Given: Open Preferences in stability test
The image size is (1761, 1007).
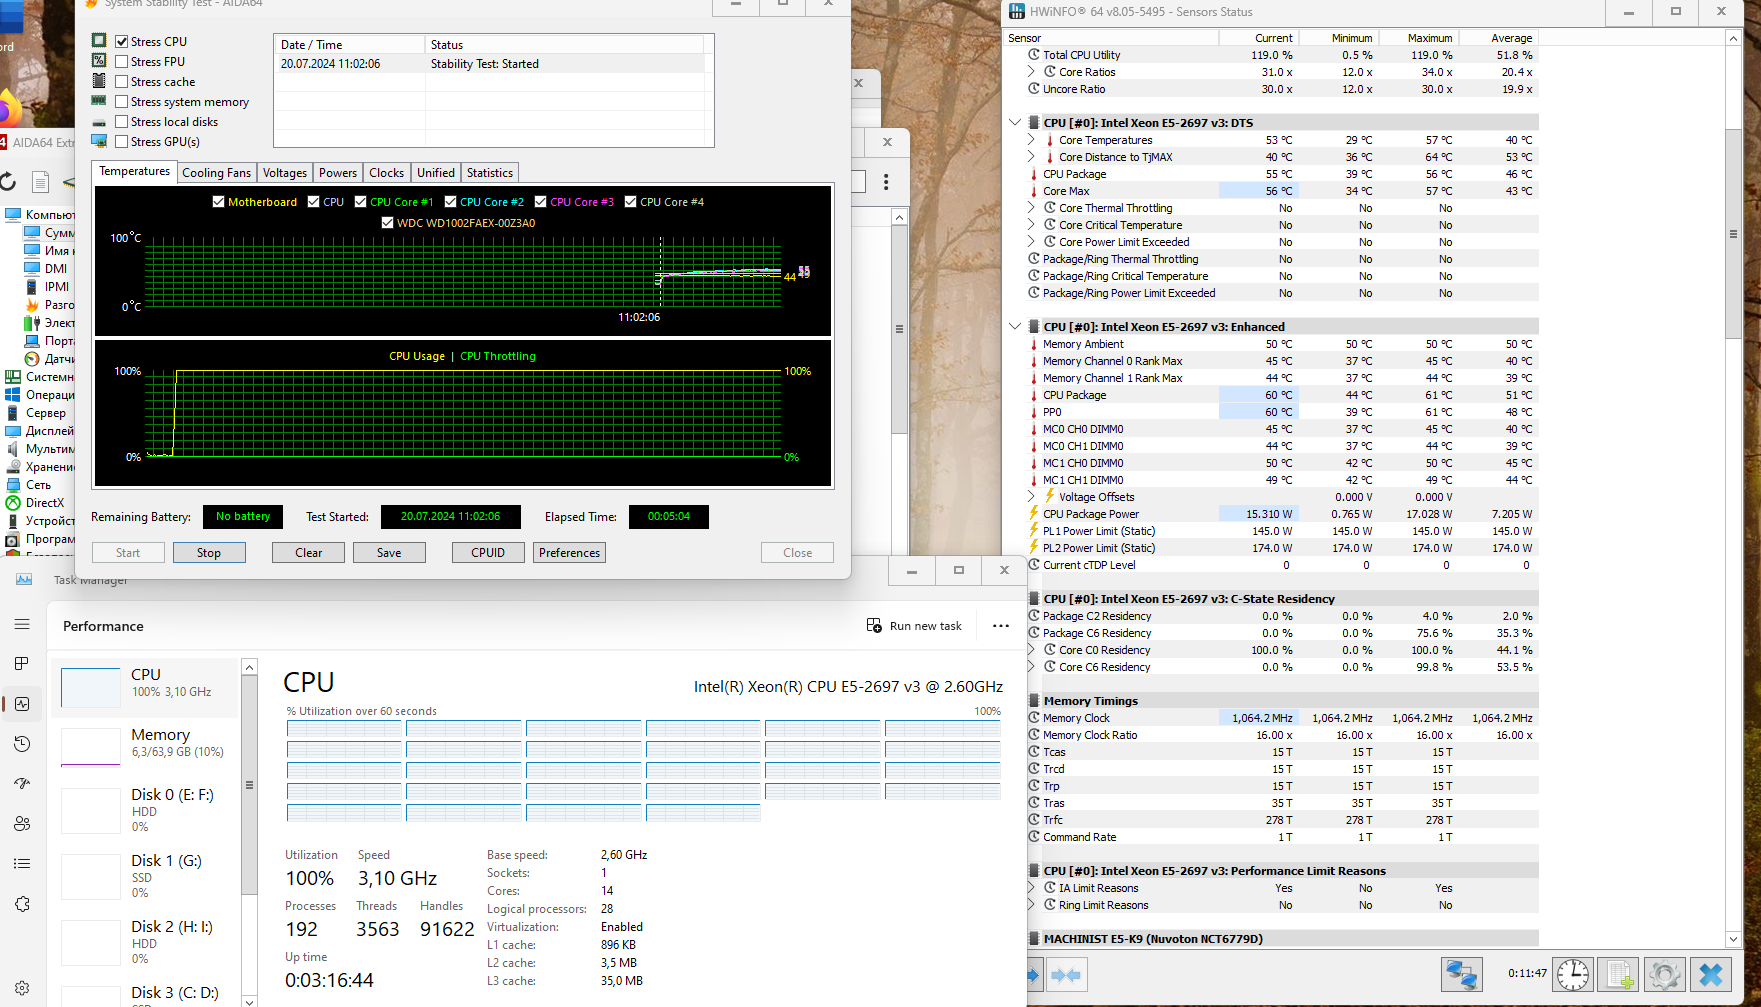Looking at the screenshot, I should point(569,553).
